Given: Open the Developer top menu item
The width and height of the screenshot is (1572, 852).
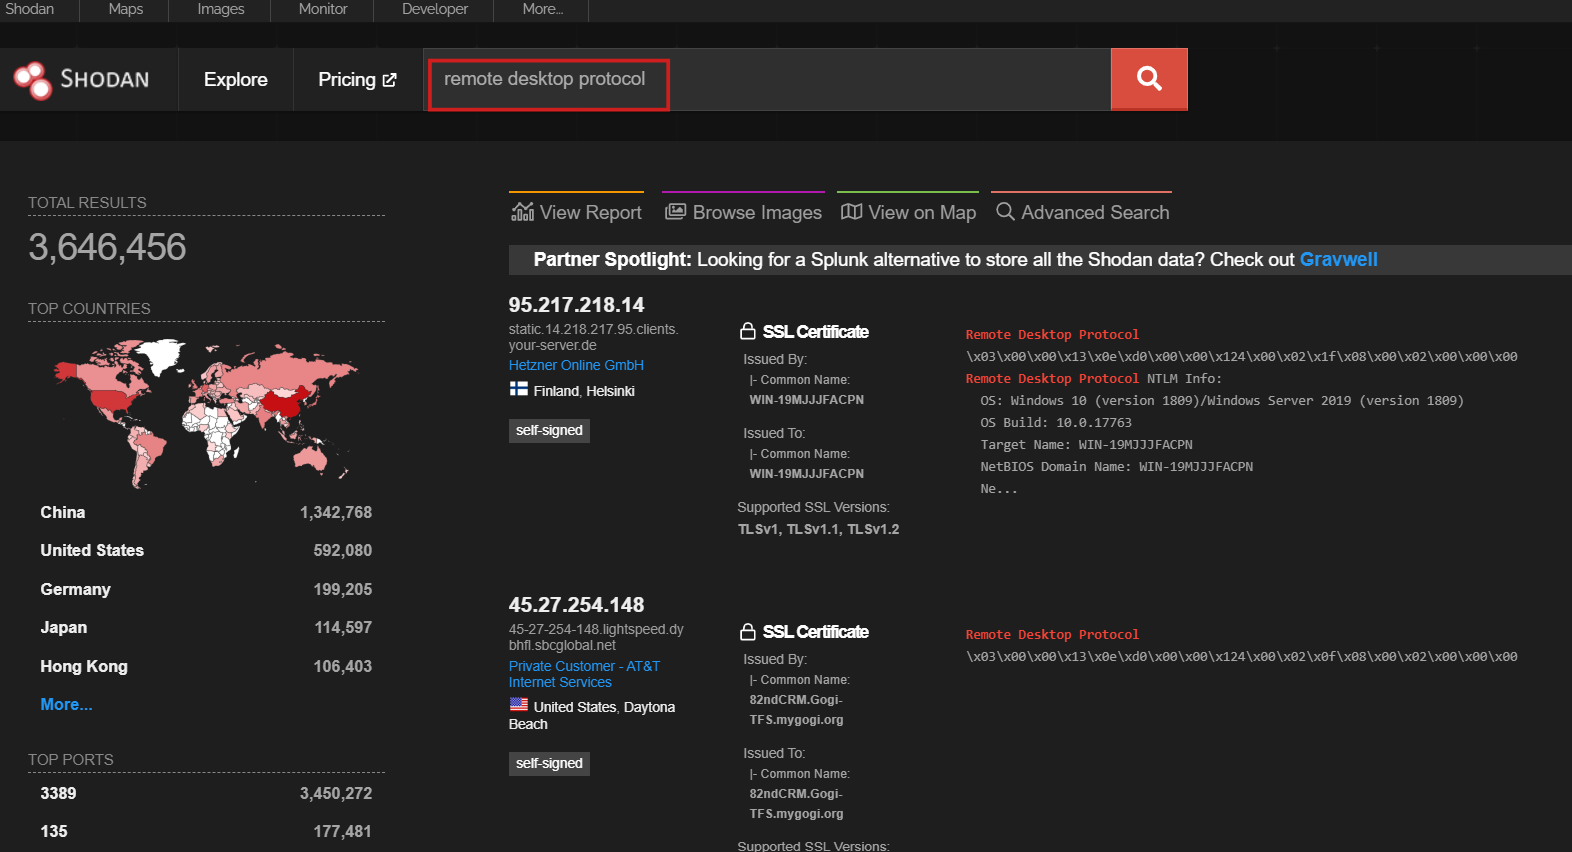Looking at the screenshot, I should (435, 9).
